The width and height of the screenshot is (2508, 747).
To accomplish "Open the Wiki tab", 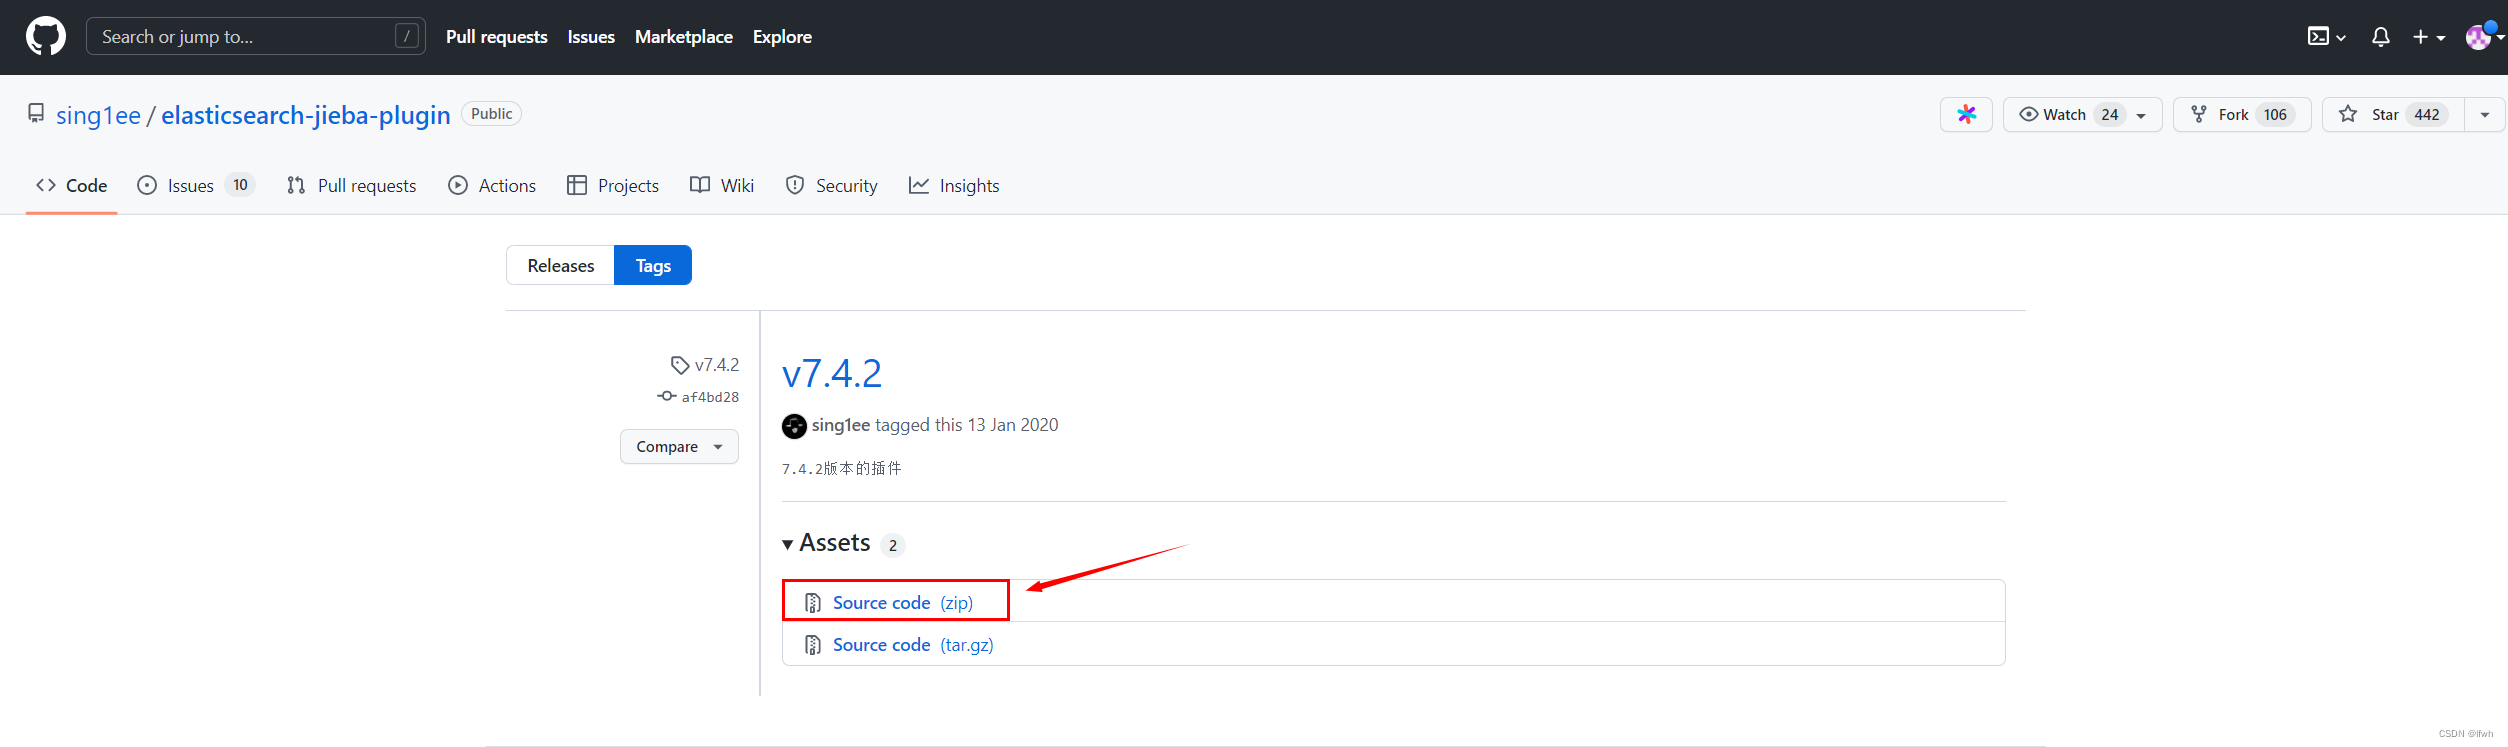I will click(x=722, y=186).
